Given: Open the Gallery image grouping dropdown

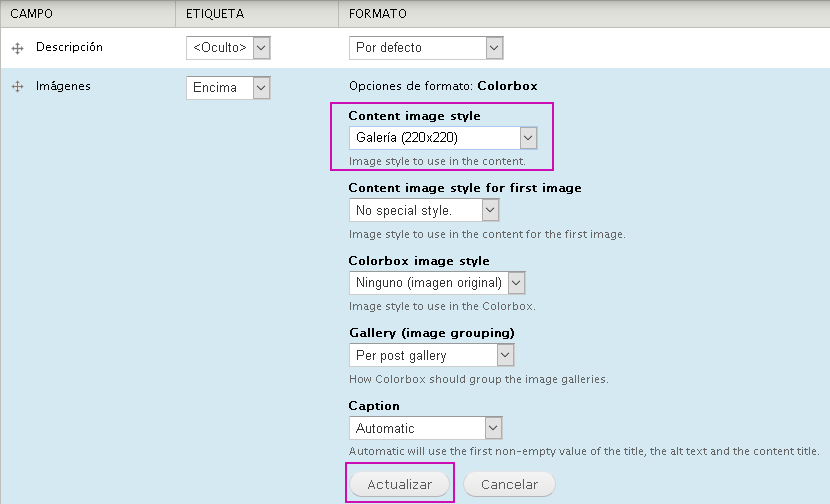Looking at the screenshot, I should pos(431,356).
